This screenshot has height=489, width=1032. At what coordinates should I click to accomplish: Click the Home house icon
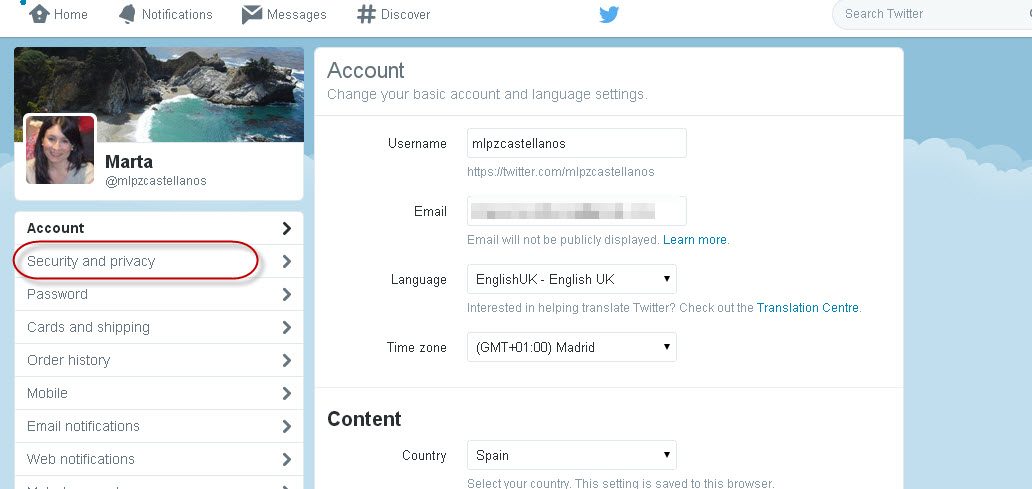(39, 14)
